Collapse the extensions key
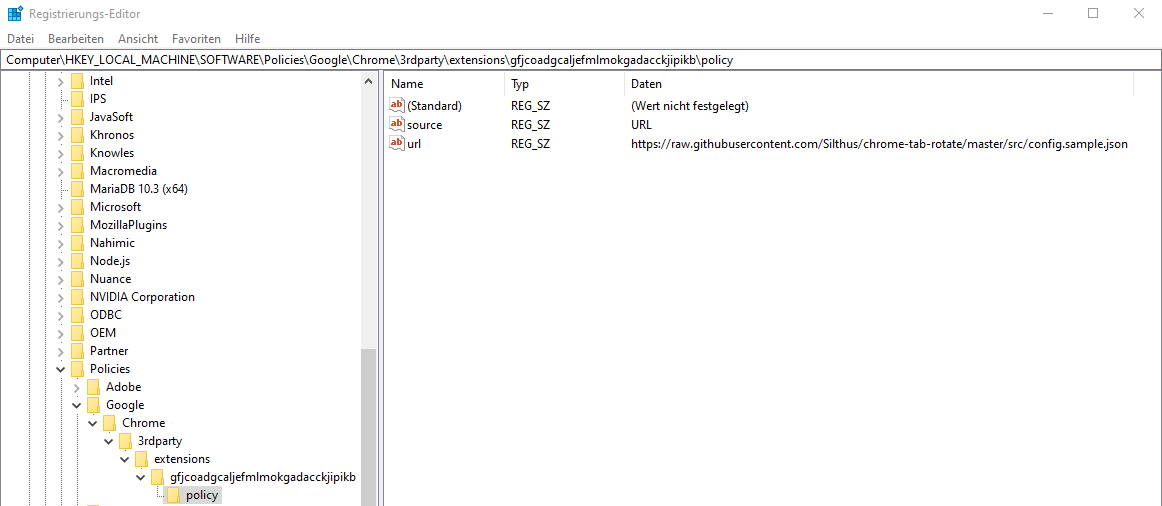Image resolution: width=1162 pixels, height=506 pixels. 124,459
